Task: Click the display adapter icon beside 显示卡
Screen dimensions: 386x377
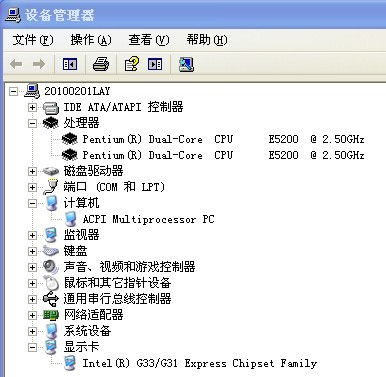Action: point(51,347)
